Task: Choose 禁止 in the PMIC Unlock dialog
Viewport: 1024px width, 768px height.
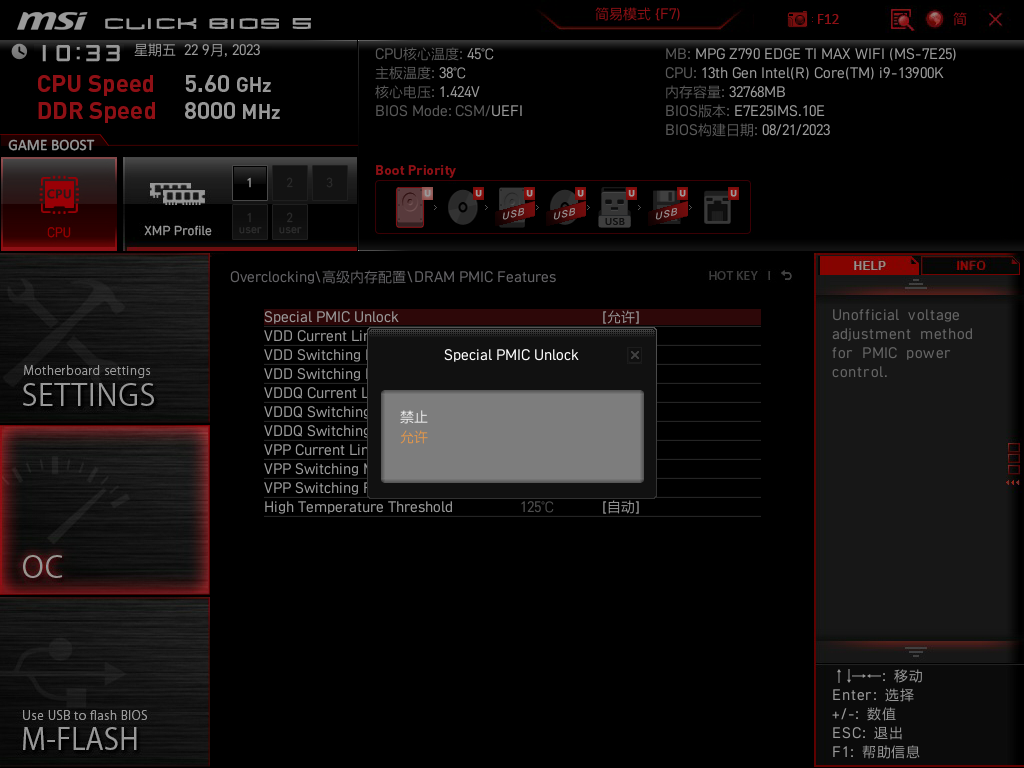Action: (x=413, y=417)
